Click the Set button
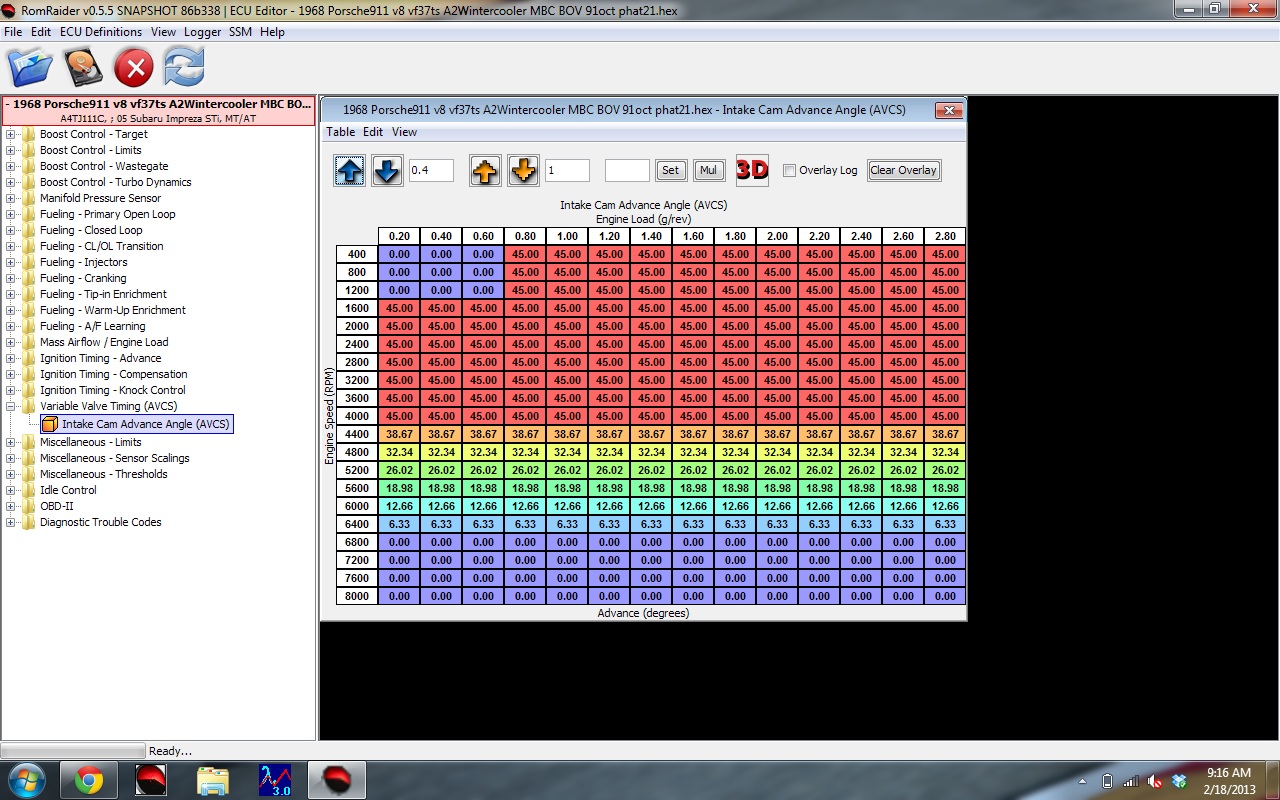Screen dimensions: 1280x800 coord(670,170)
